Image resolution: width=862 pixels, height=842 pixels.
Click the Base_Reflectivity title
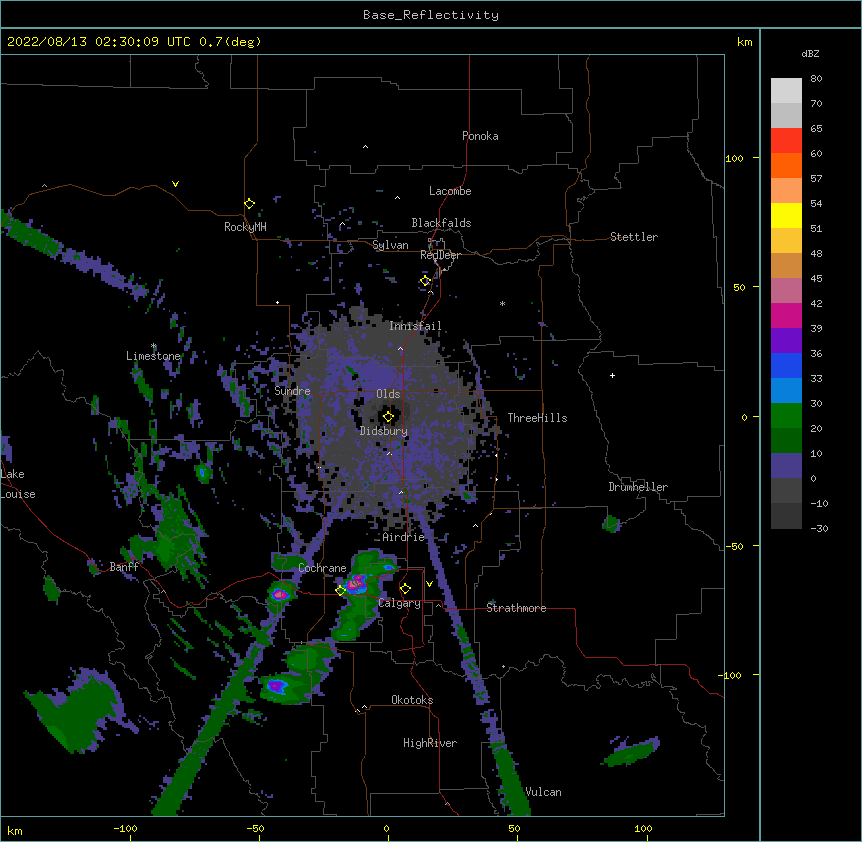pyautogui.click(x=431, y=15)
